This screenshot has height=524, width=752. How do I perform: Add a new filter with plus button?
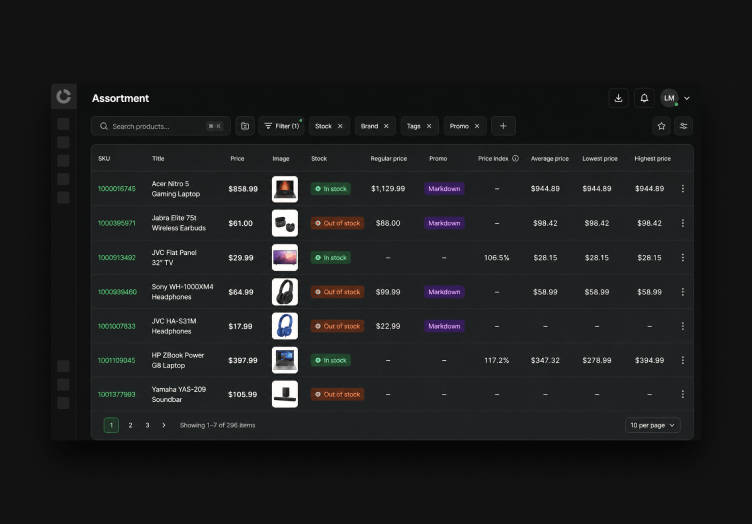[503, 126]
